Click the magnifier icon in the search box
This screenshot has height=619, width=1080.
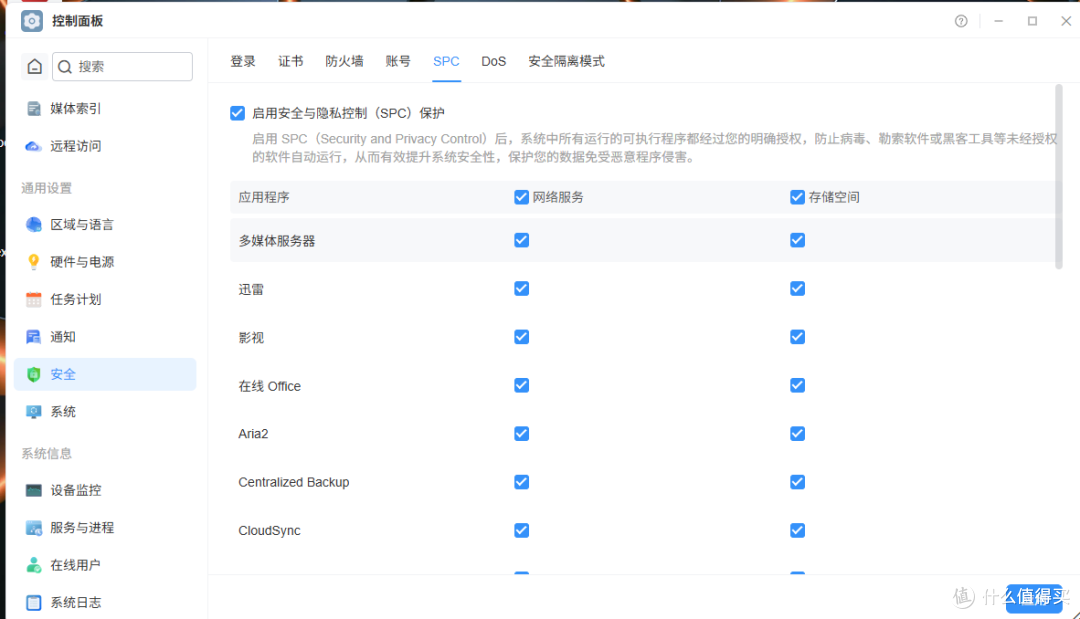pyautogui.click(x=65, y=67)
